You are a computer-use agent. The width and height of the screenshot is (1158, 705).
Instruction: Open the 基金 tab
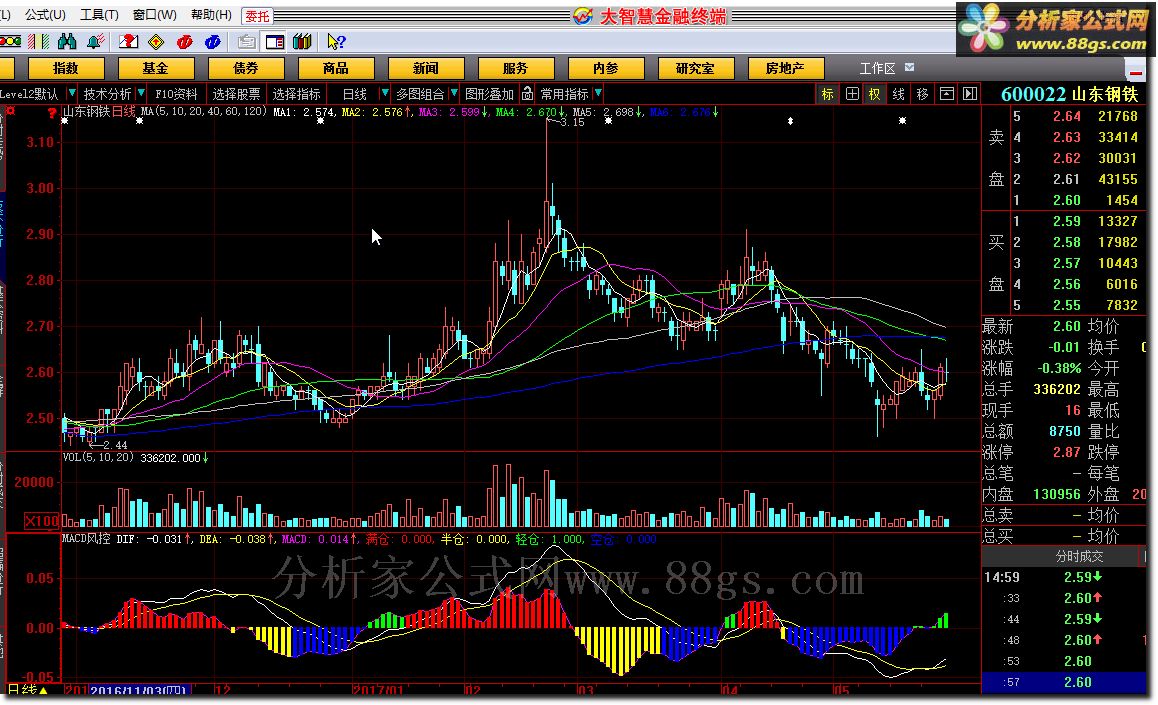(155, 68)
